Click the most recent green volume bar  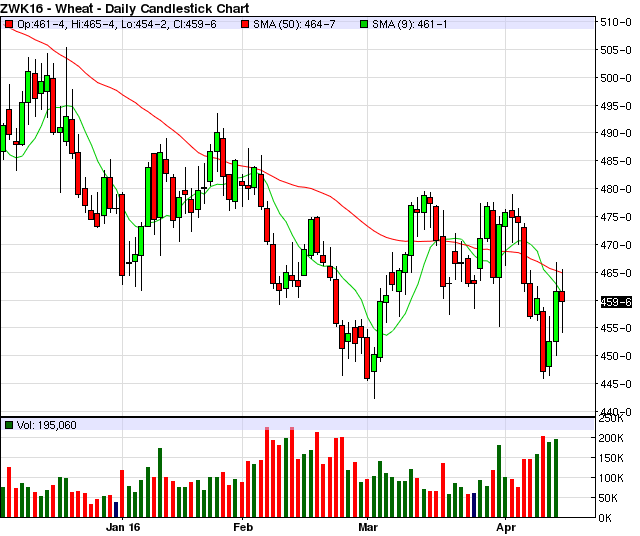coord(556,478)
